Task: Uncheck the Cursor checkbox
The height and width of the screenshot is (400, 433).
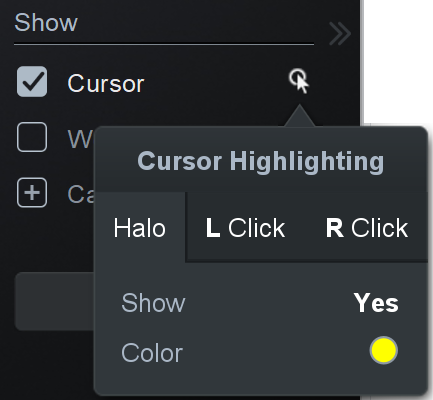Action: point(32,82)
